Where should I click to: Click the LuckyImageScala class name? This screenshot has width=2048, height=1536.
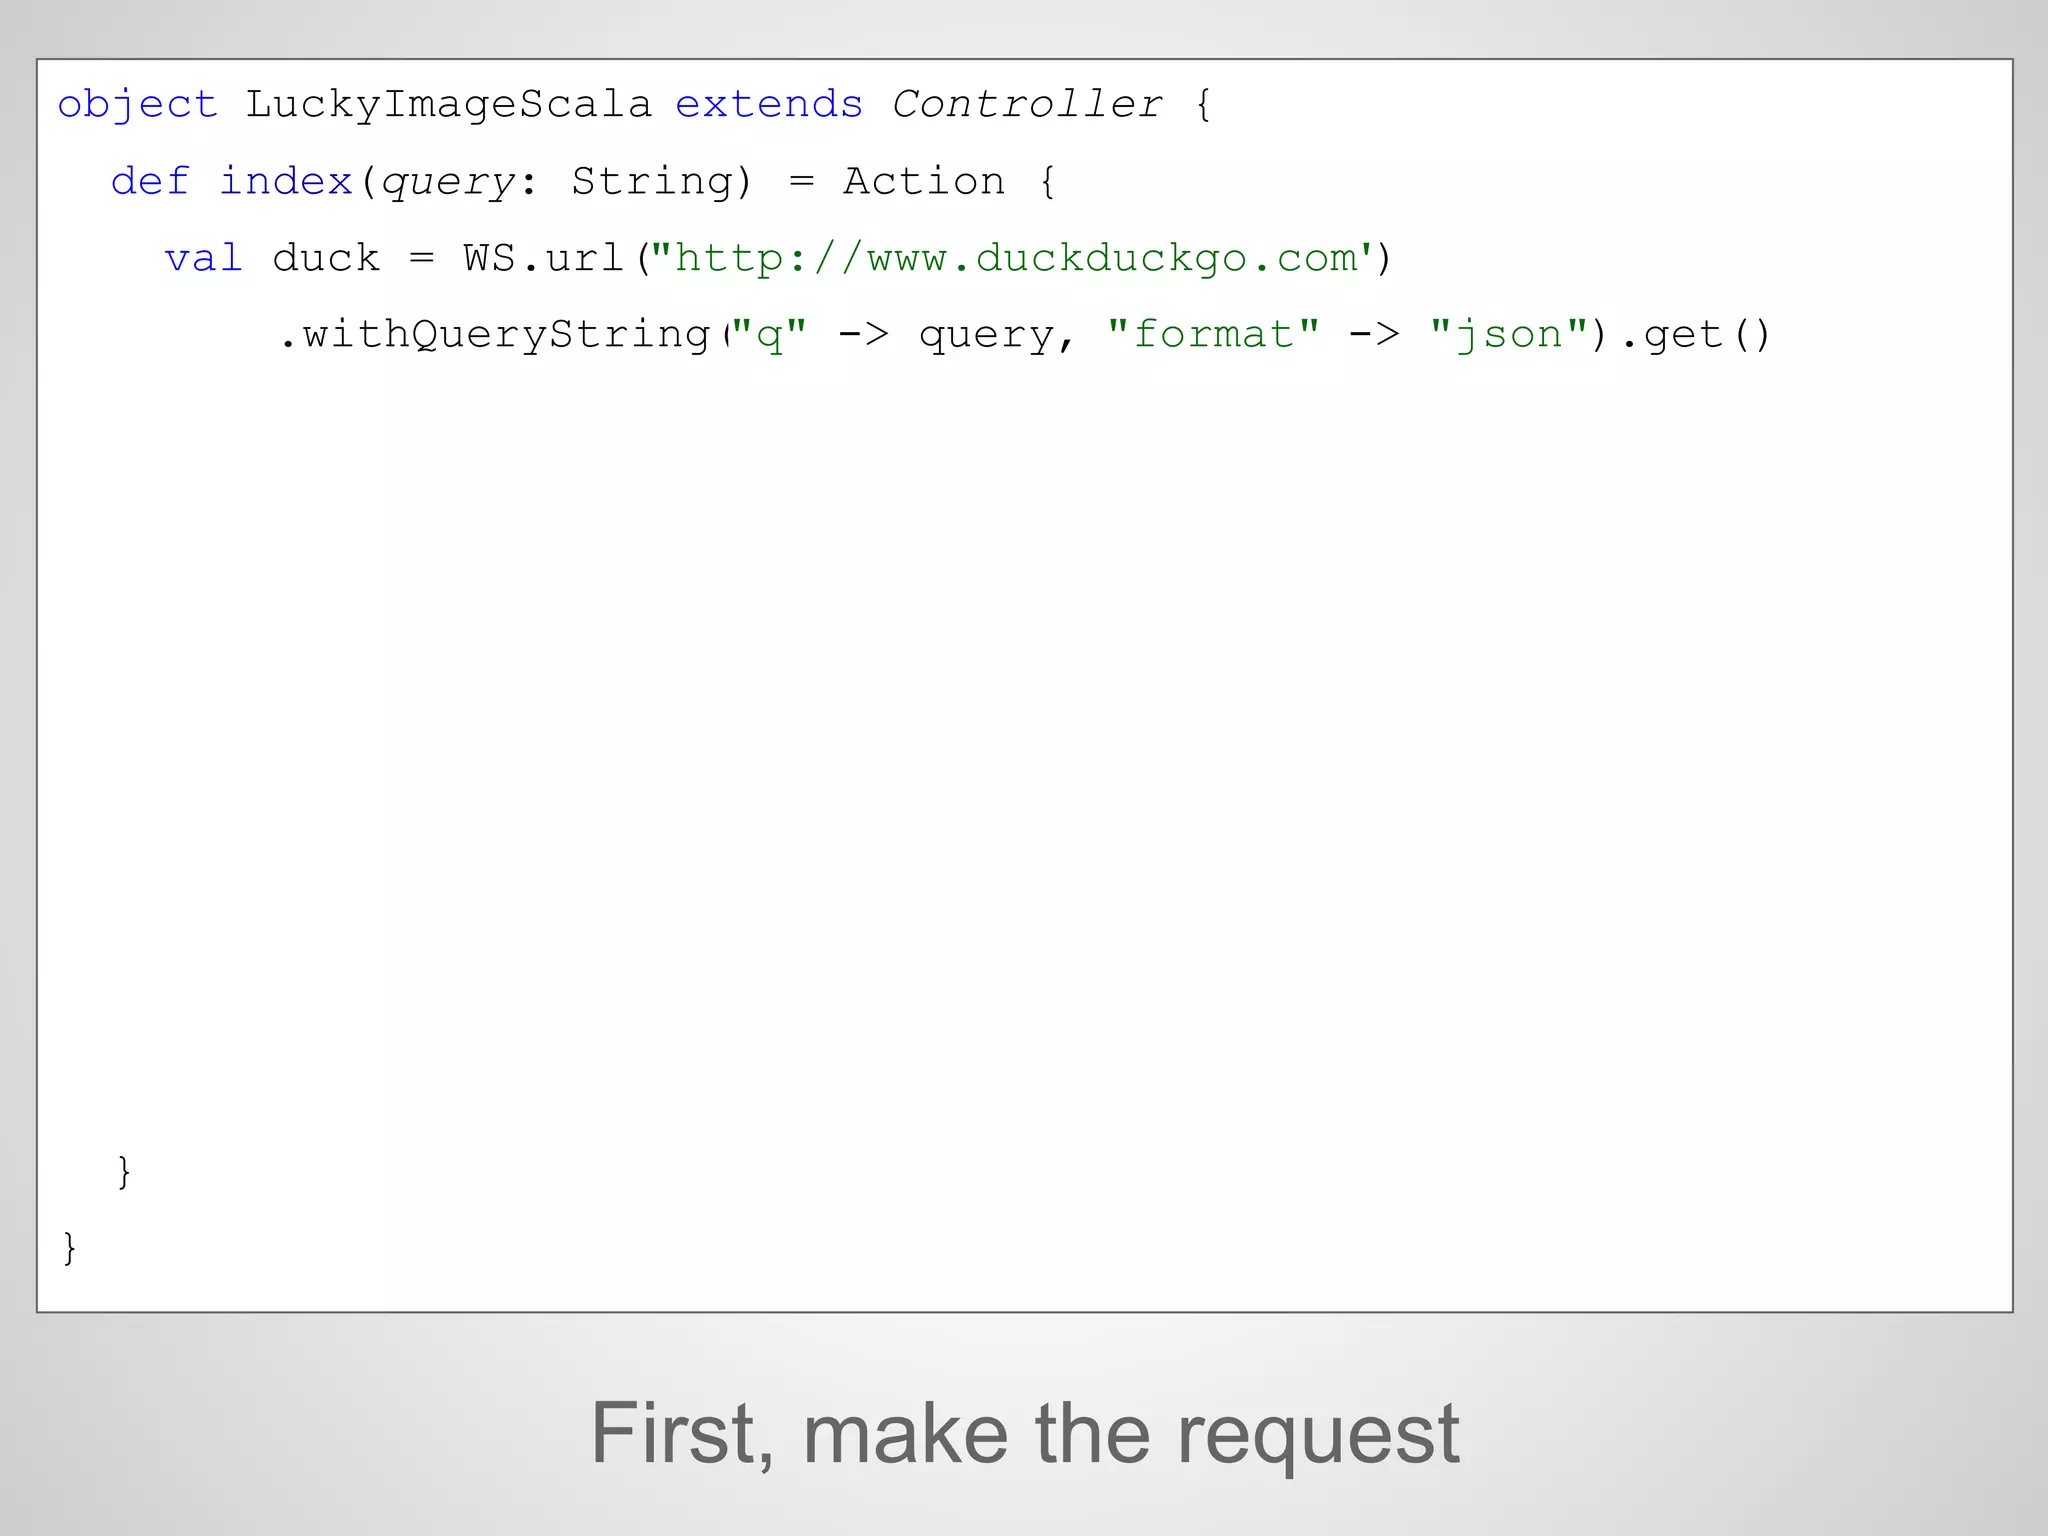coord(448,105)
